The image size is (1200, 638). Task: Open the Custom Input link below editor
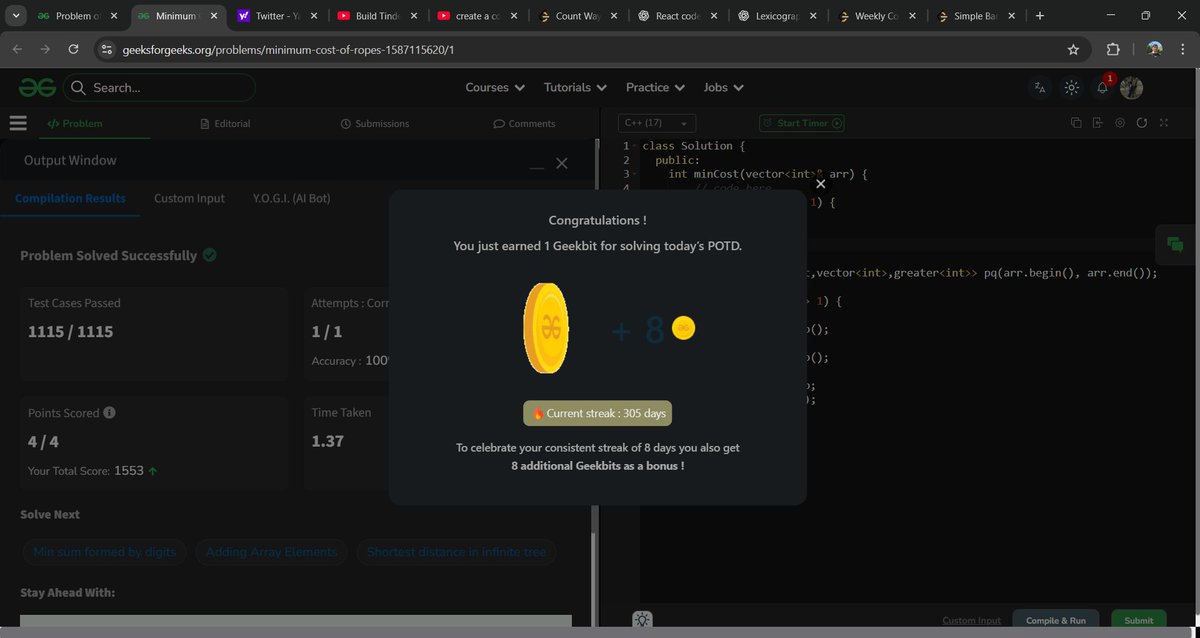tap(971, 620)
